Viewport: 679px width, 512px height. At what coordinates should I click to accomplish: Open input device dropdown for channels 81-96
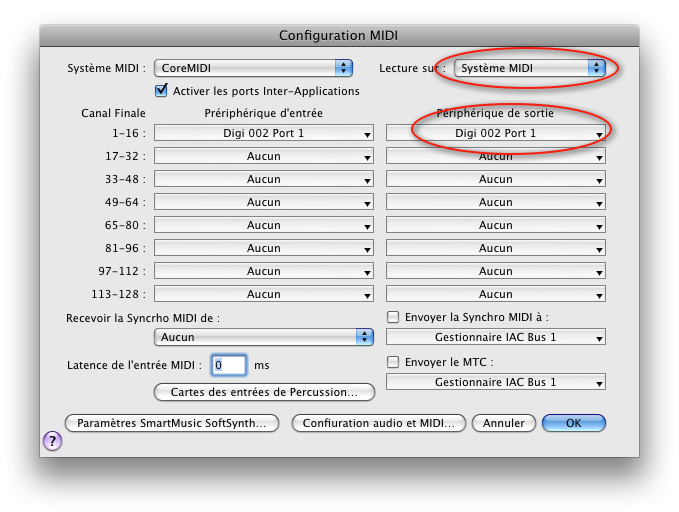coord(264,248)
